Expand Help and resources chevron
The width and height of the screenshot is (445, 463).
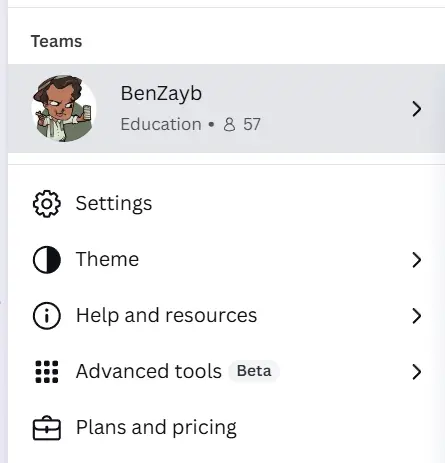point(416,316)
